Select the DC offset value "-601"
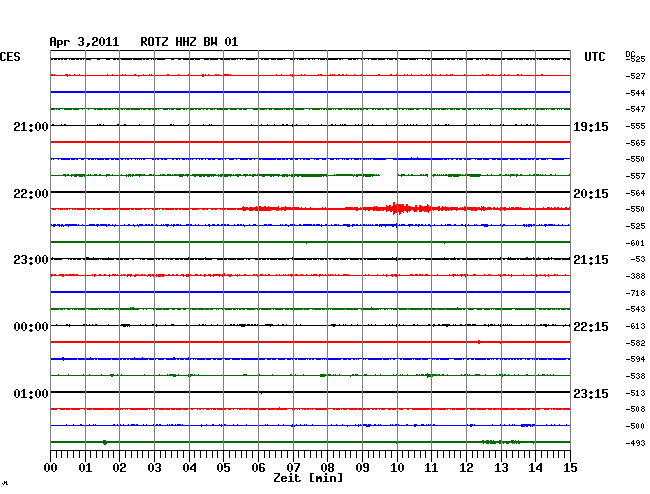650x494 pixels. click(x=635, y=243)
